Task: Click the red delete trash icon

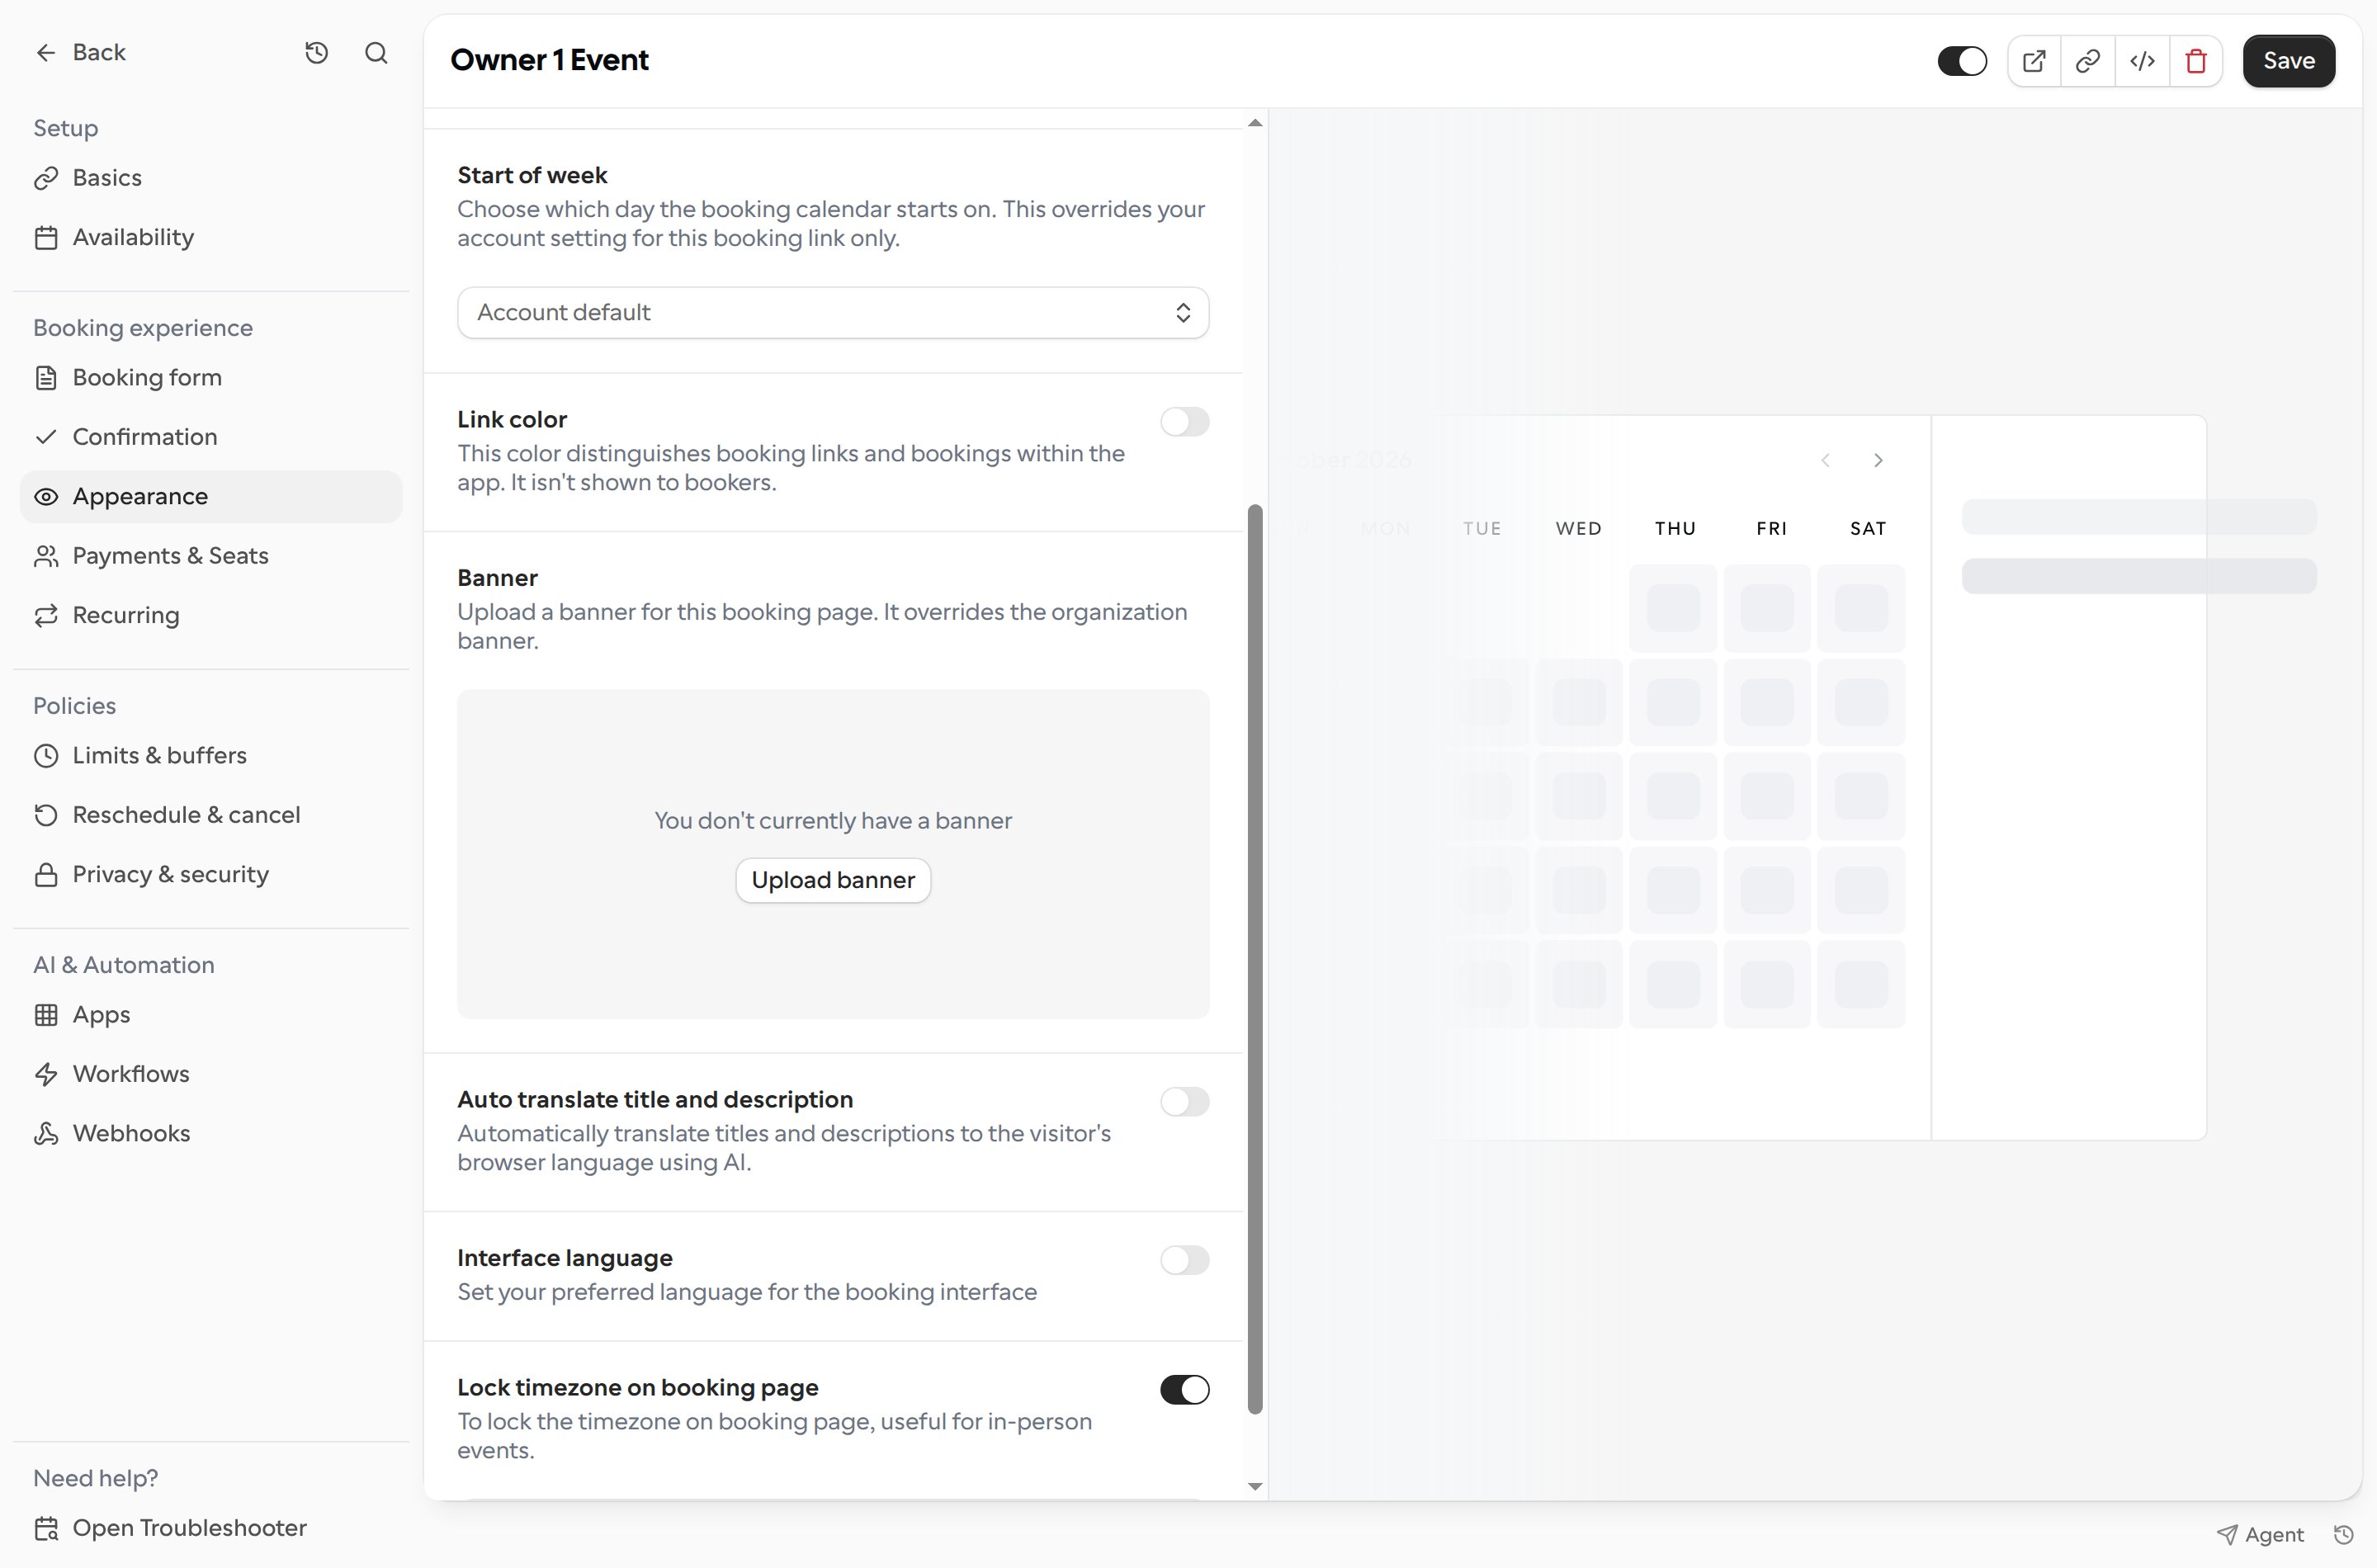Action: 2196,61
